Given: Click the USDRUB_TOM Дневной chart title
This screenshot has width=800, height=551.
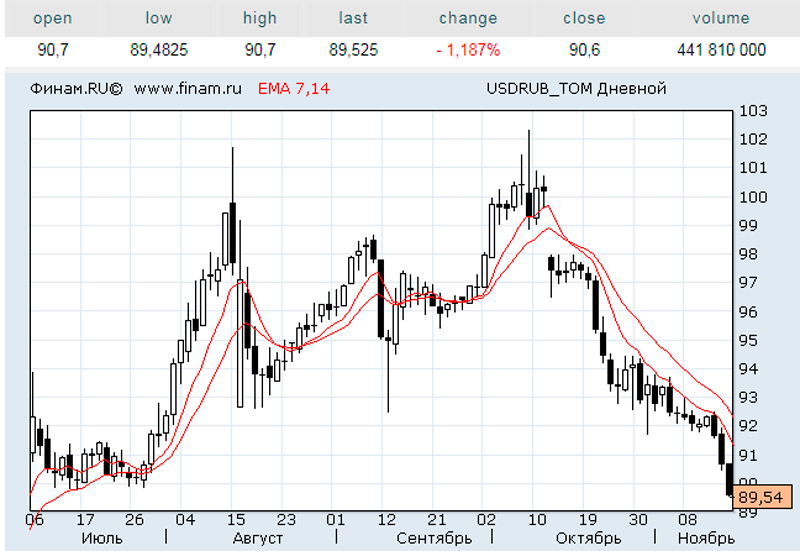Looking at the screenshot, I should [576, 89].
